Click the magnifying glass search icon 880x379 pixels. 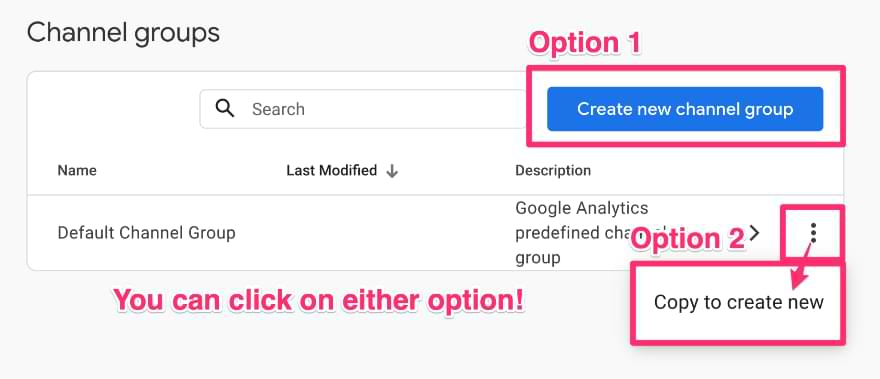tap(225, 108)
